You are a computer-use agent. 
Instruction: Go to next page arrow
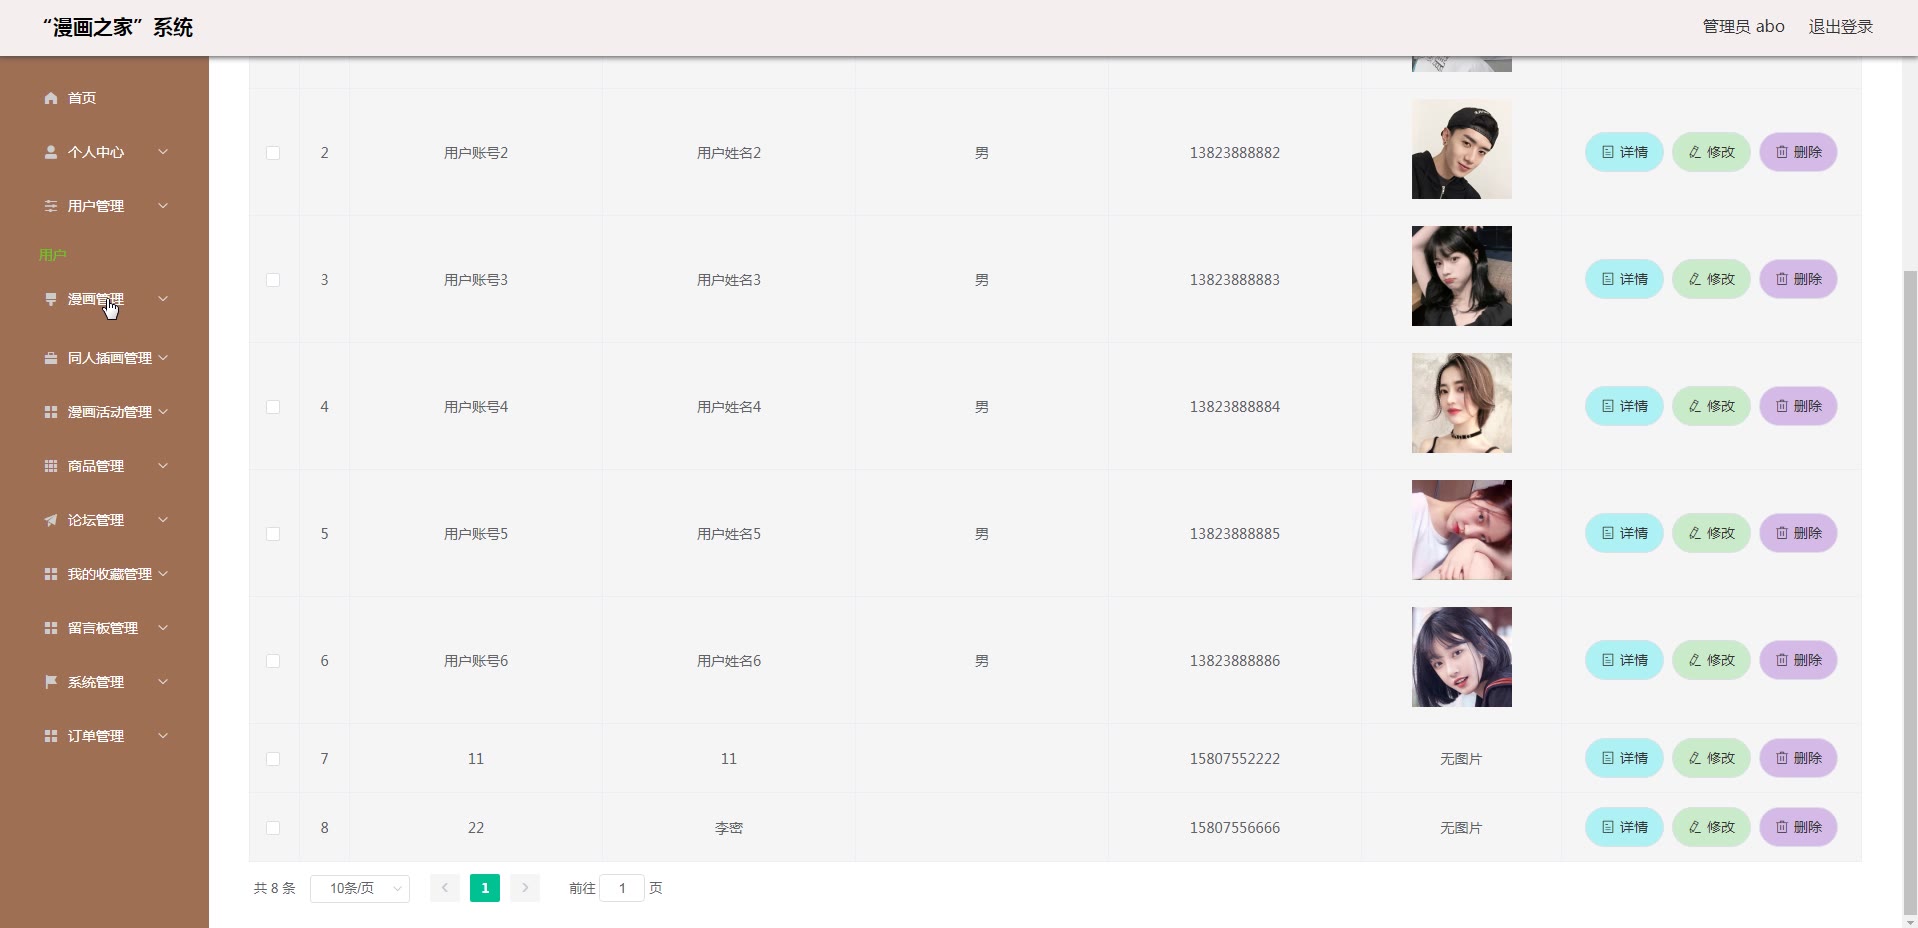(525, 888)
